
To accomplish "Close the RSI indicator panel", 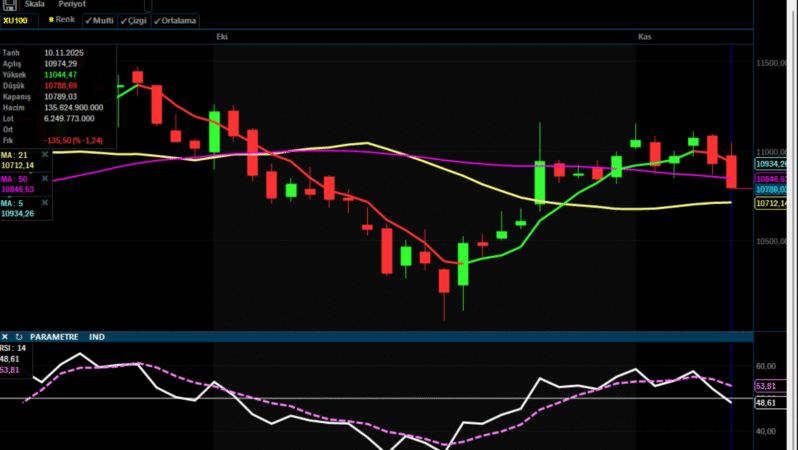I will 6,337.
